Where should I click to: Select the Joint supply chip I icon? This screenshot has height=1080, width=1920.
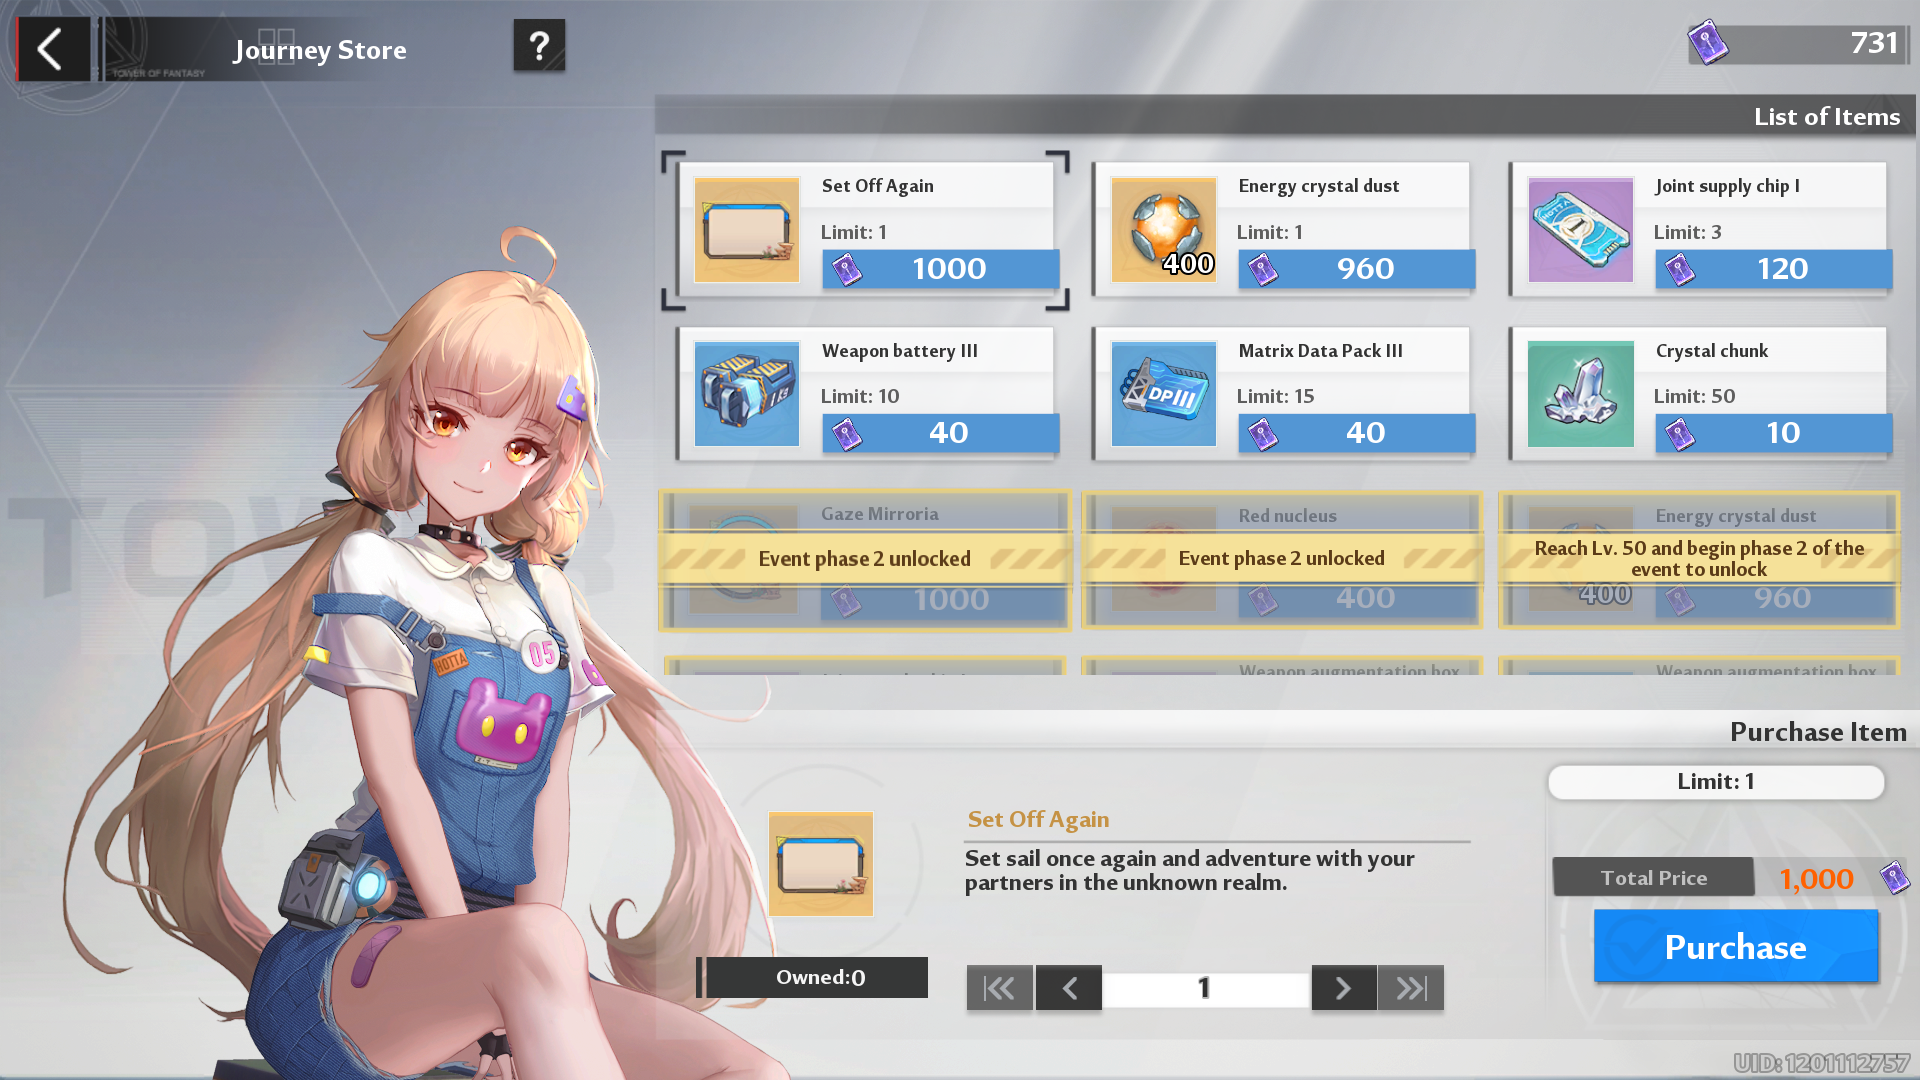click(x=1580, y=230)
